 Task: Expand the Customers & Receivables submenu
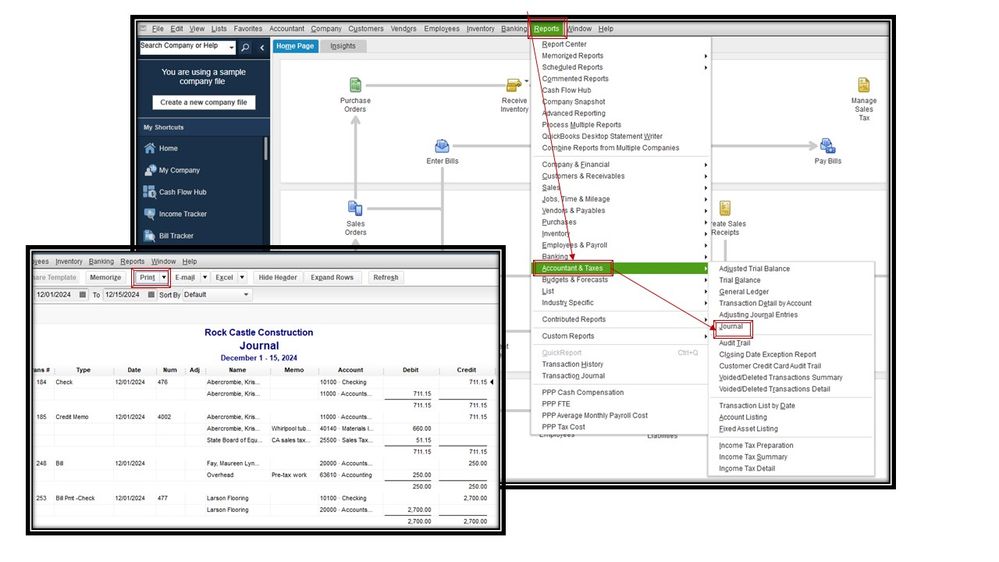tap(705, 177)
